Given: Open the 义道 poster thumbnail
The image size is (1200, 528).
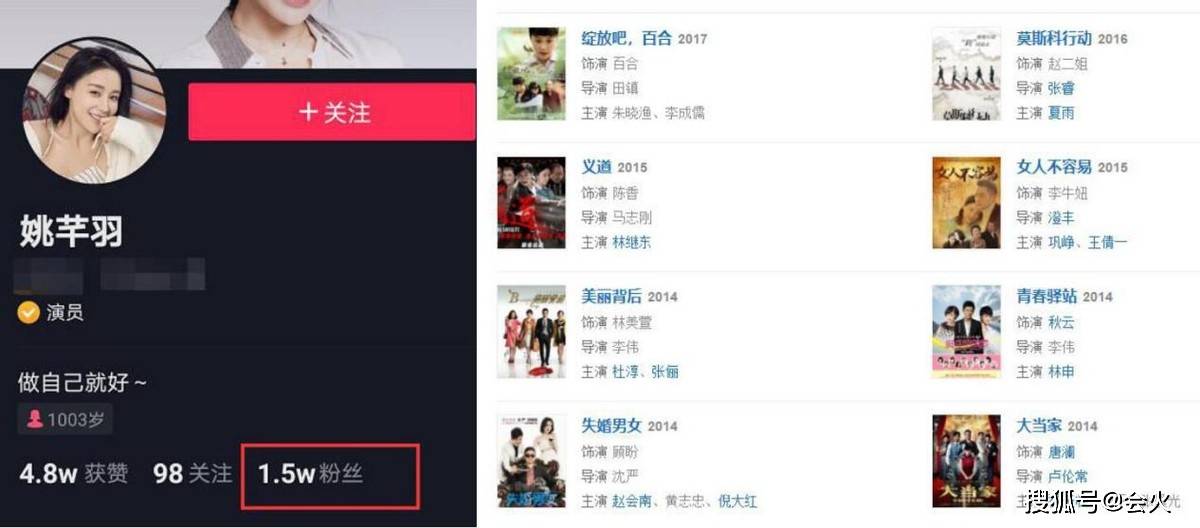Looking at the screenshot, I should [531, 203].
